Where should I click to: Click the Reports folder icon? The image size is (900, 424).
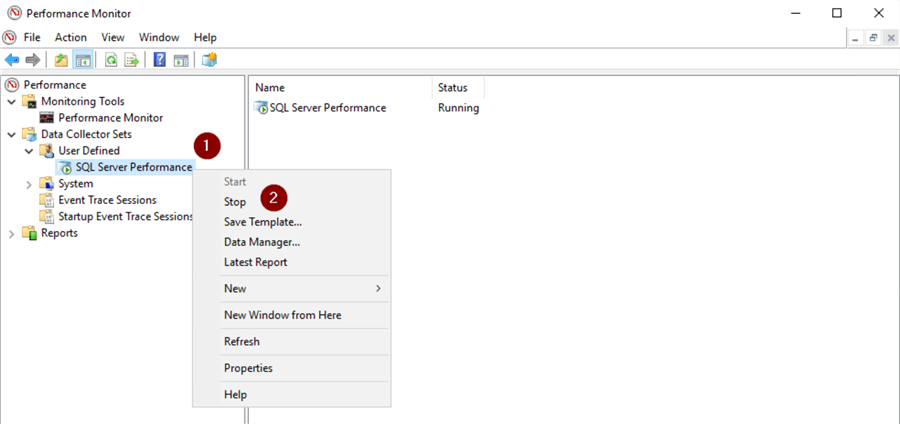(x=29, y=234)
